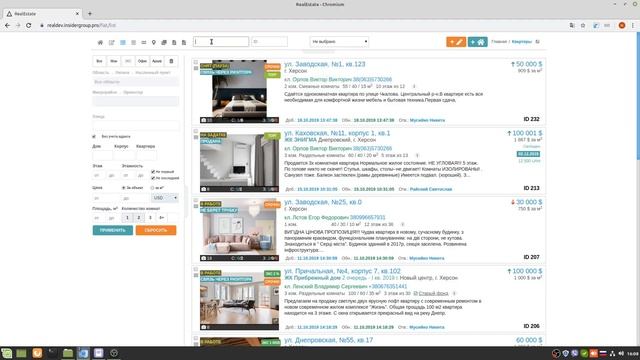640x360 pixels.
Task: Click the stacked pages icon in the toolbar
Action: click(x=164, y=42)
